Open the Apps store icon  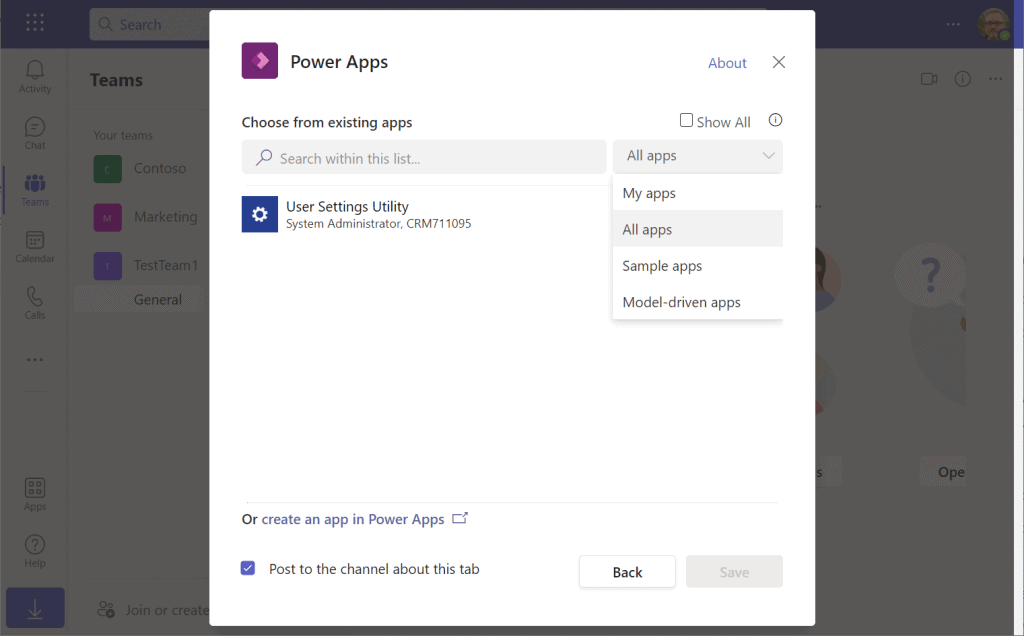35,493
